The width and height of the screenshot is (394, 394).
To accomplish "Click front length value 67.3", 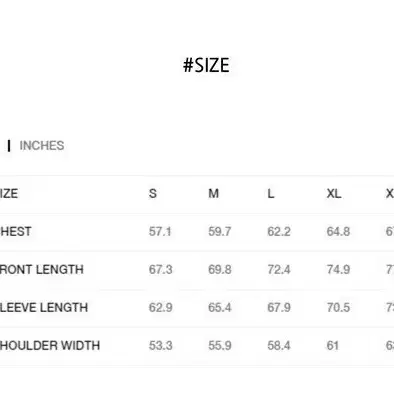I will [161, 269].
